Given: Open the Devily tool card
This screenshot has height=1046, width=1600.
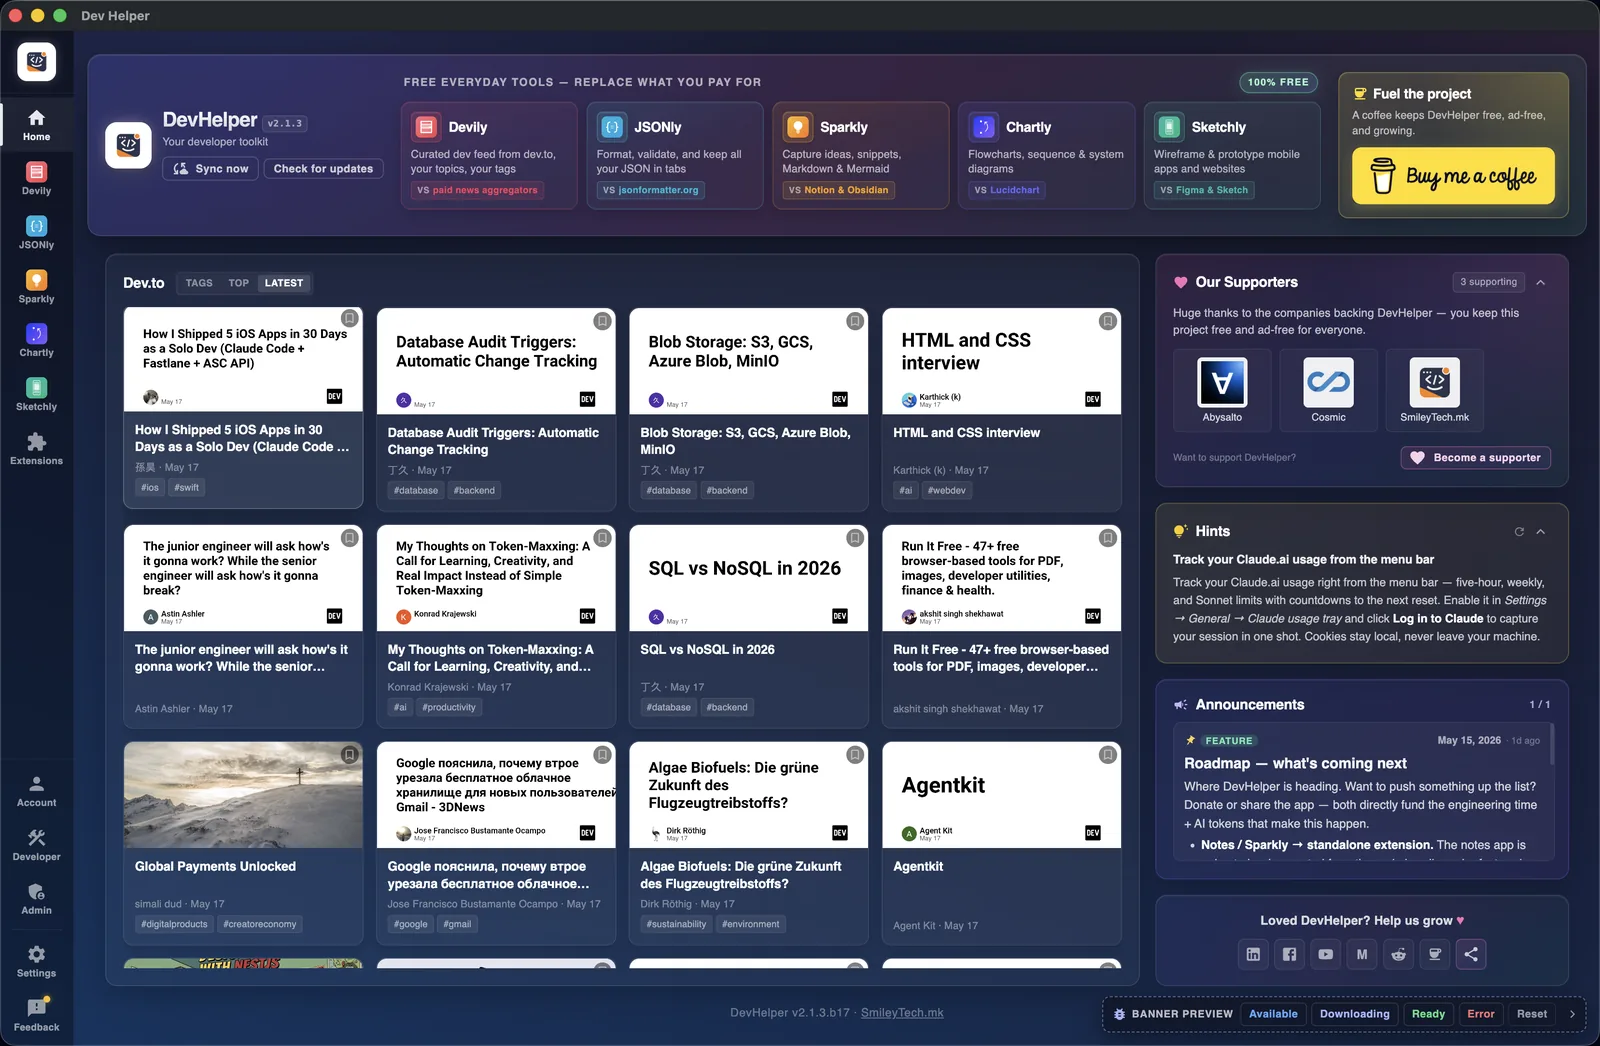Looking at the screenshot, I should (x=489, y=155).
